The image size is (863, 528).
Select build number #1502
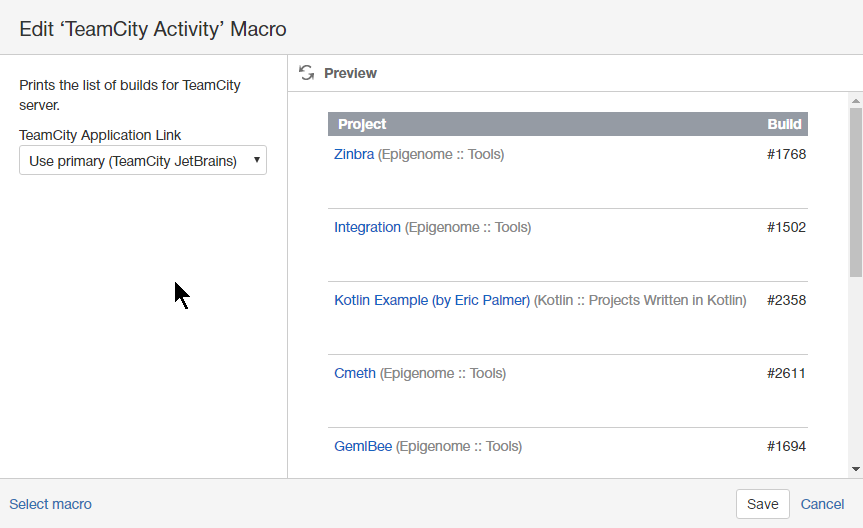coord(786,227)
